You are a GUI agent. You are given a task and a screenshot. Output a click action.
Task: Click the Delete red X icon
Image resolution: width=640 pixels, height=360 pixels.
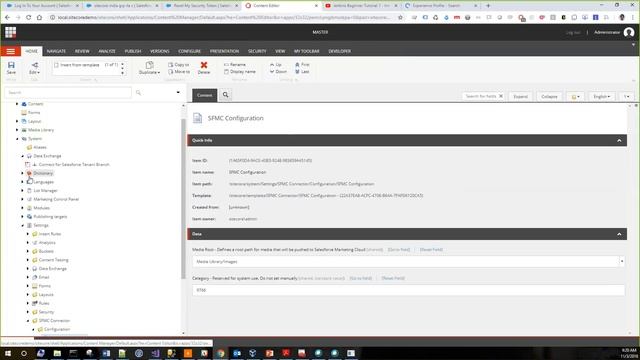click(204, 68)
